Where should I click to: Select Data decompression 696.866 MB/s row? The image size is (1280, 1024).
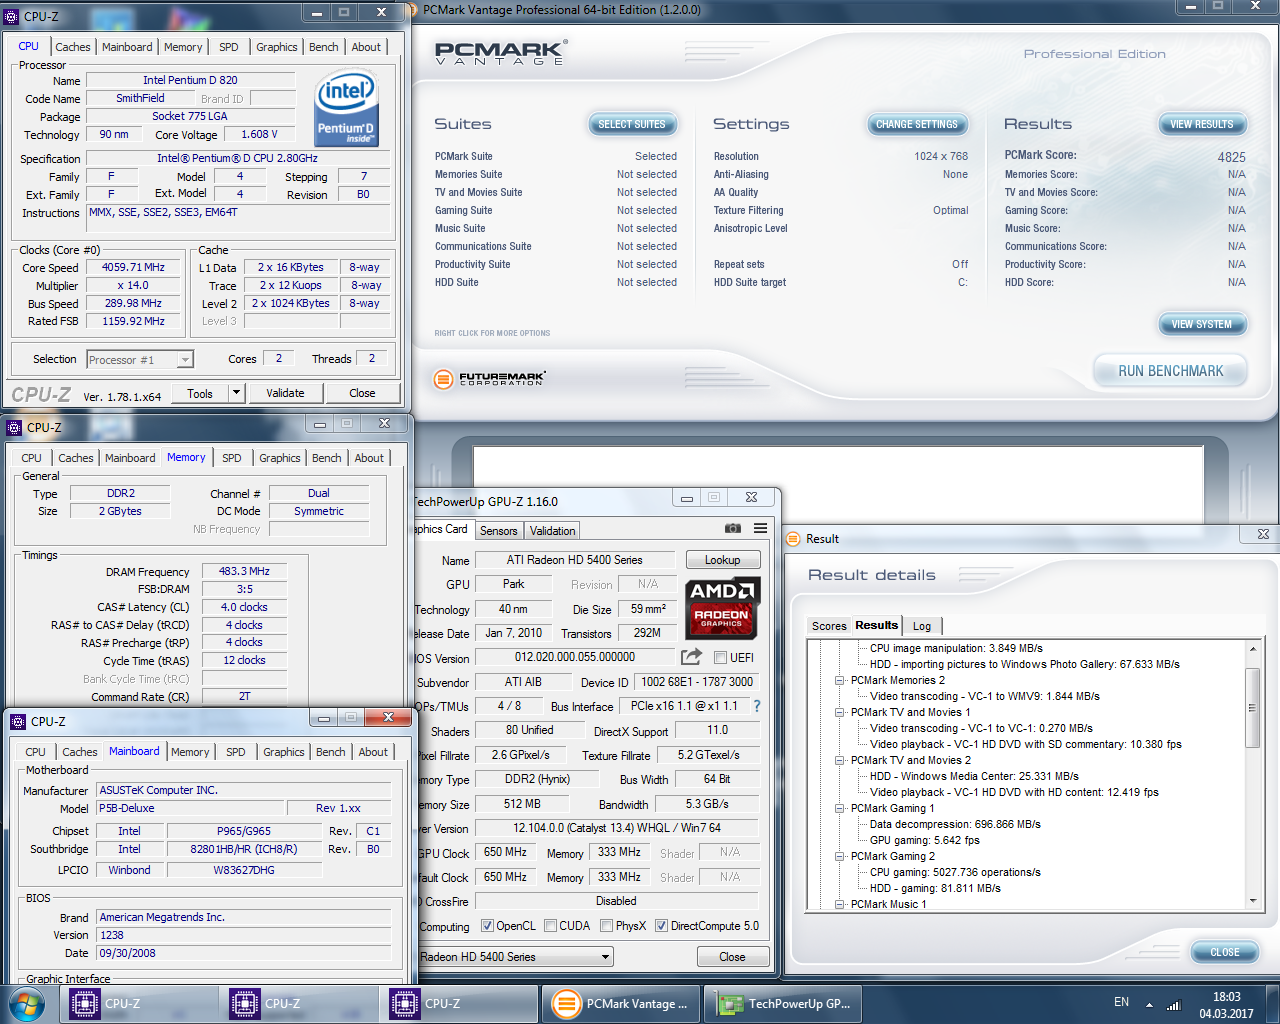(955, 824)
